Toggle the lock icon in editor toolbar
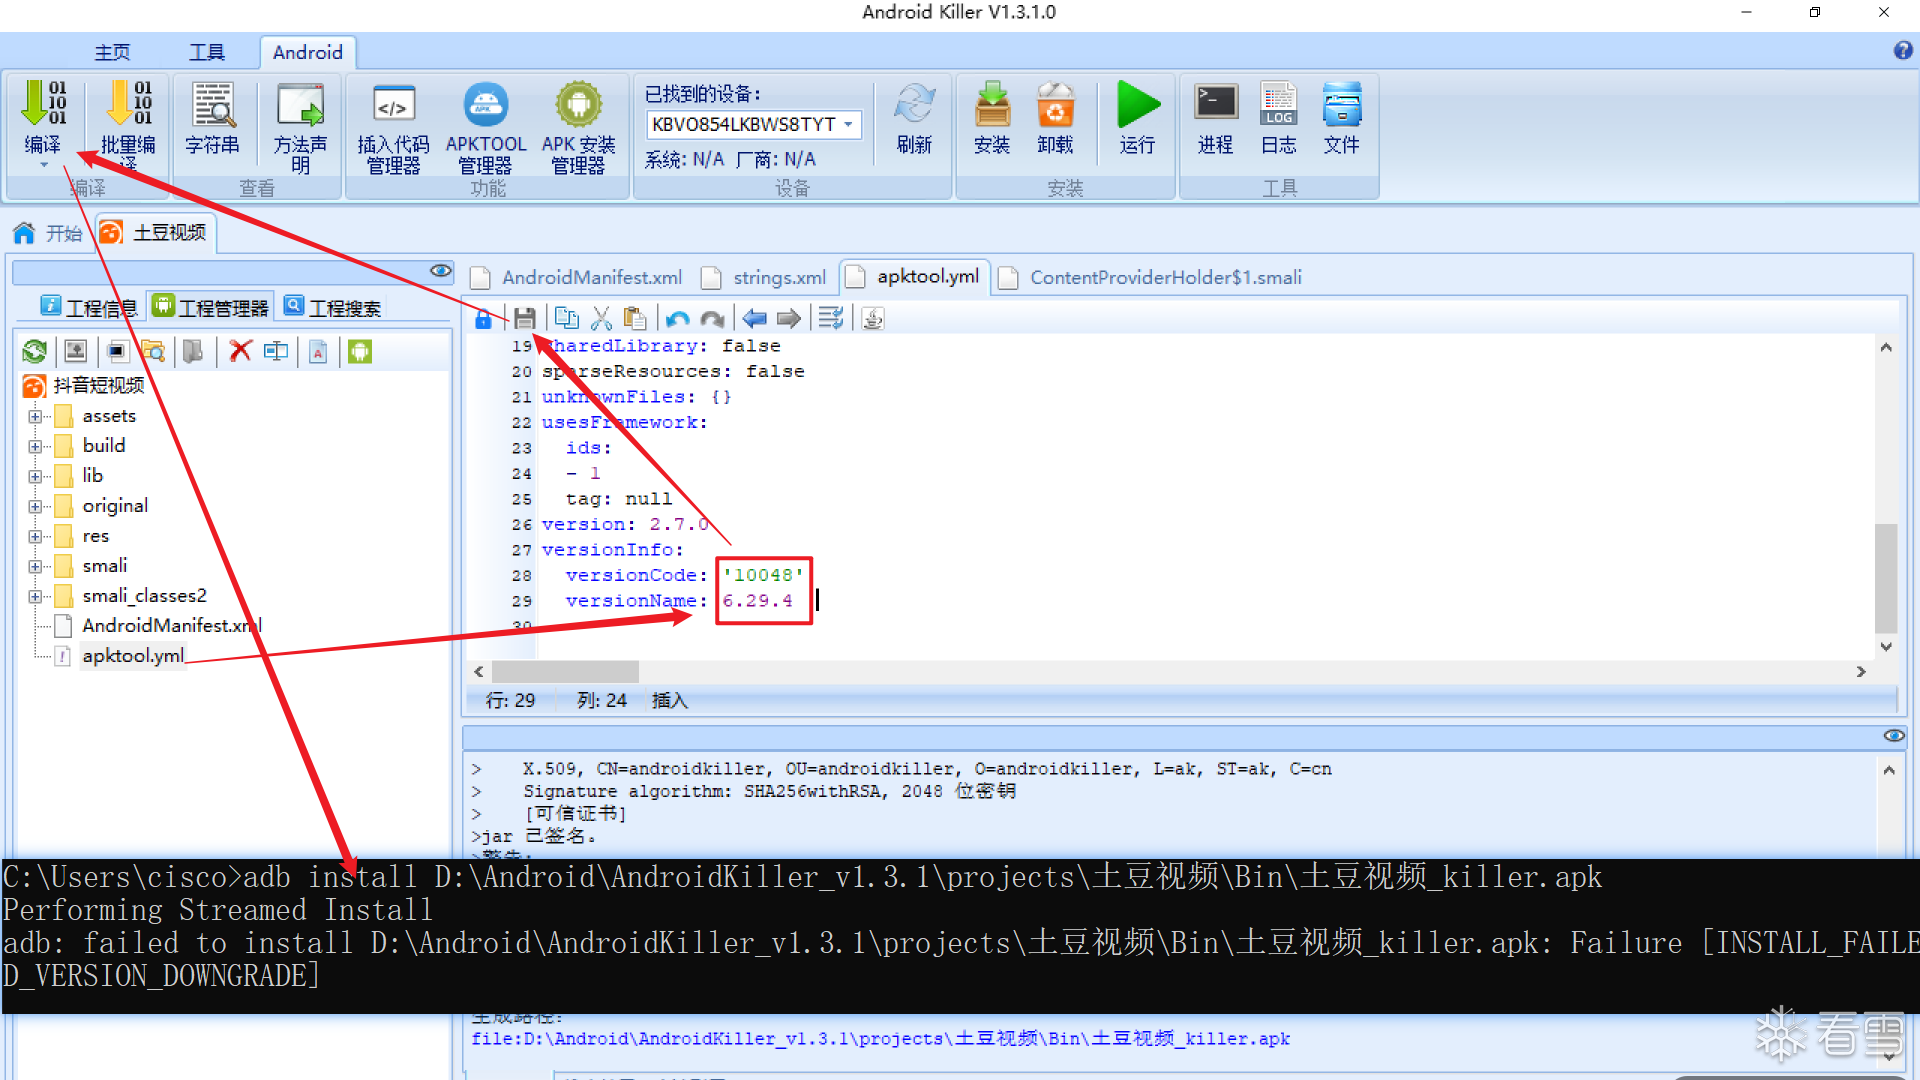The width and height of the screenshot is (1920, 1080). [483, 319]
